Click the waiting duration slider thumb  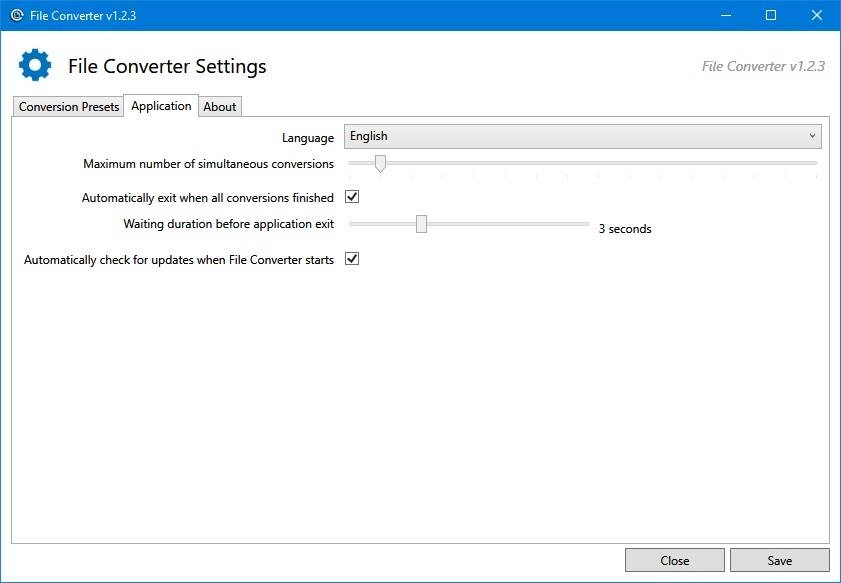[422, 224]
